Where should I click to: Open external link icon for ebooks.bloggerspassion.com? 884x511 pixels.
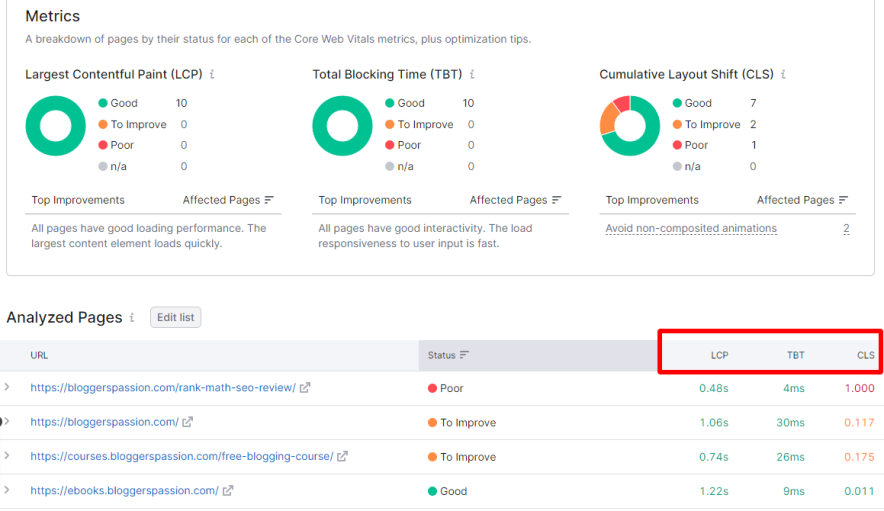pyautogui.click(x=228, y=491)
